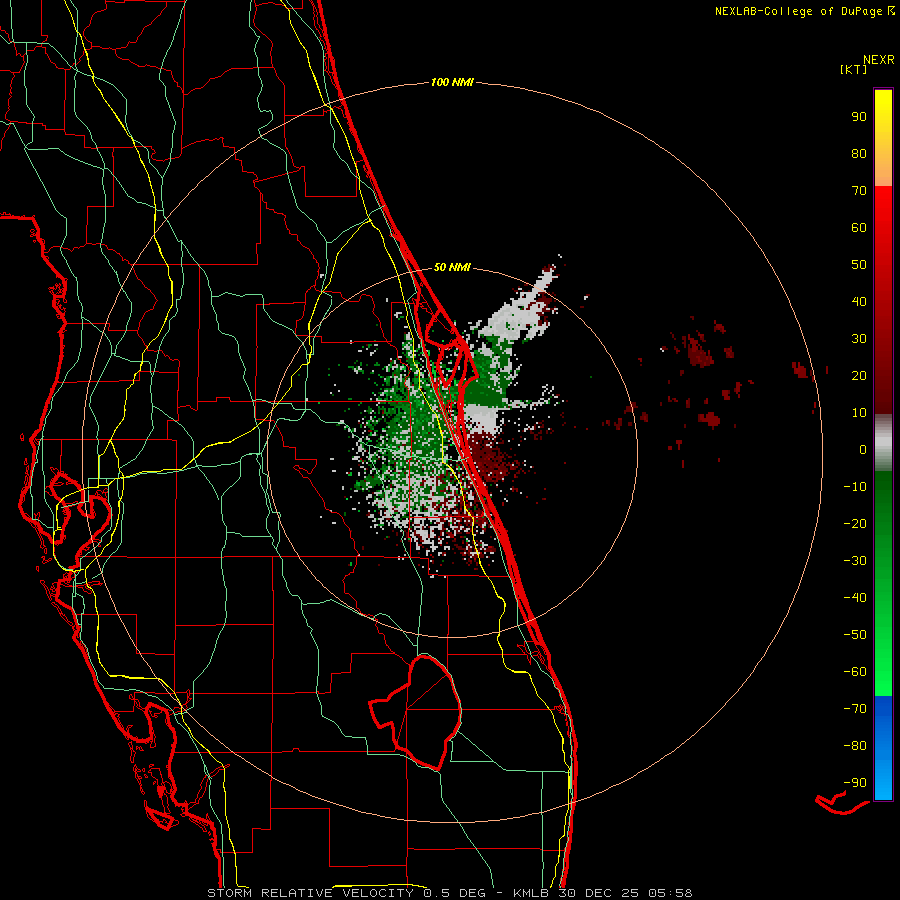900x900 pixels.
Task: Click the -90 knots scale label
Action: (x=855, y=783)
